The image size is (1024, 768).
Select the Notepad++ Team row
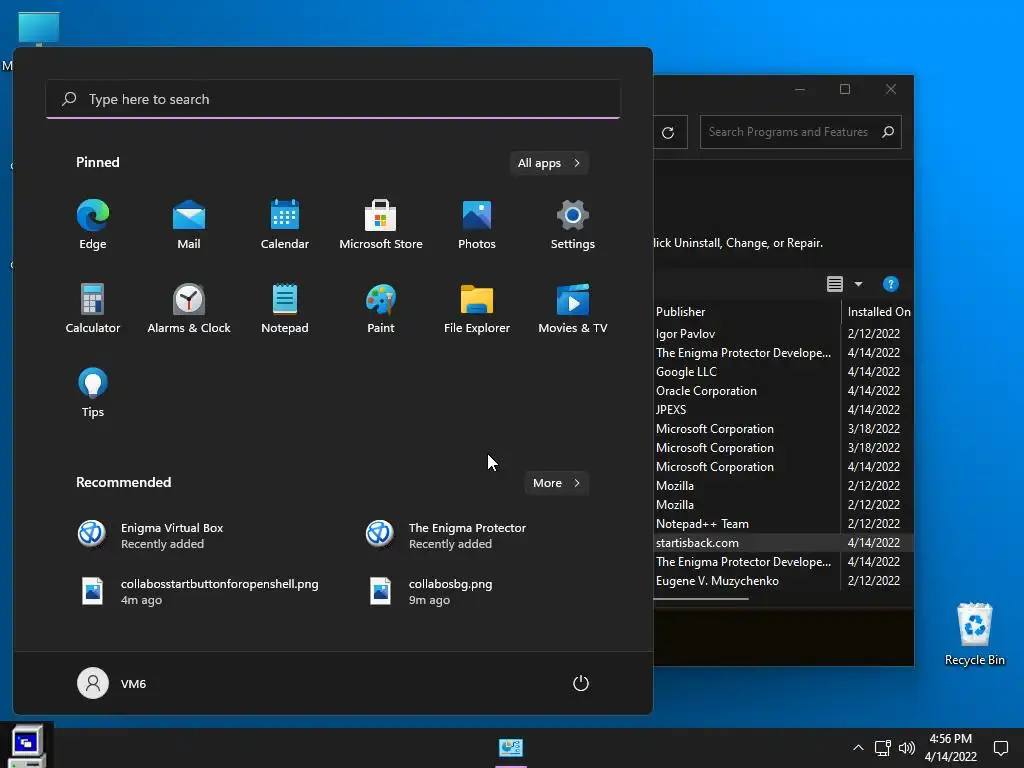[783, 524]
